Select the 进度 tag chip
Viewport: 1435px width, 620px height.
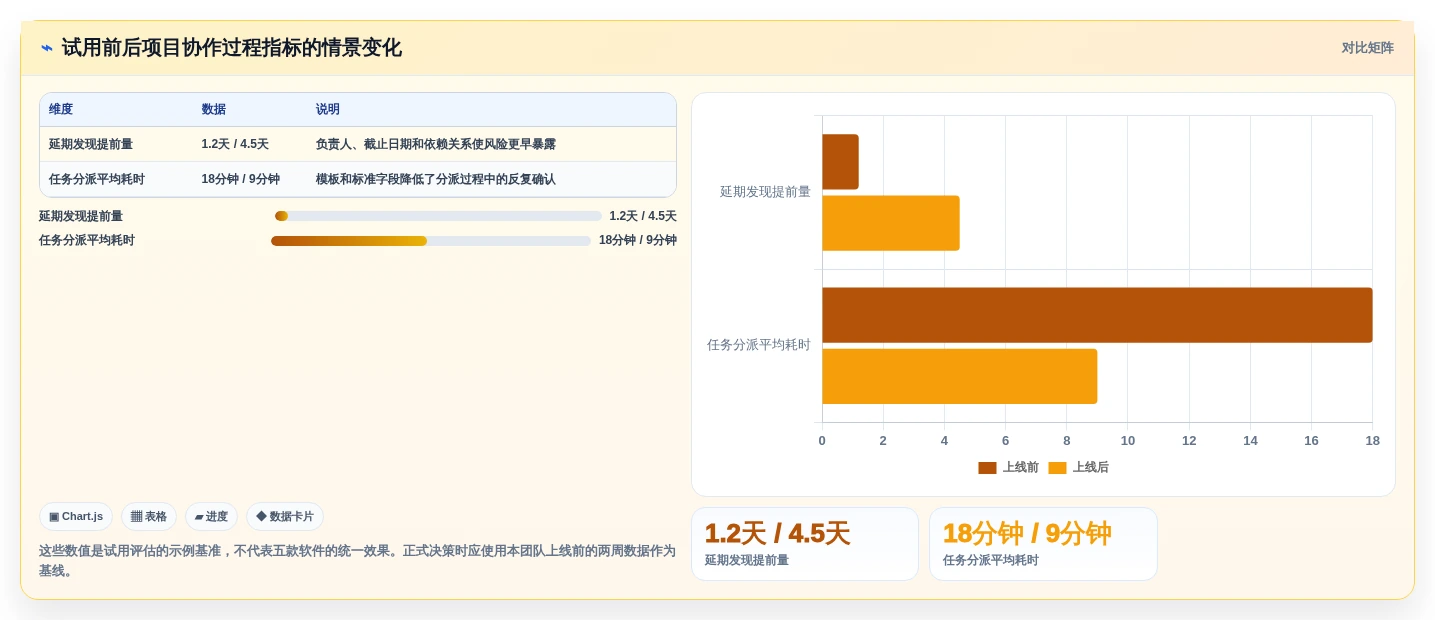click(x=211, y=517)
